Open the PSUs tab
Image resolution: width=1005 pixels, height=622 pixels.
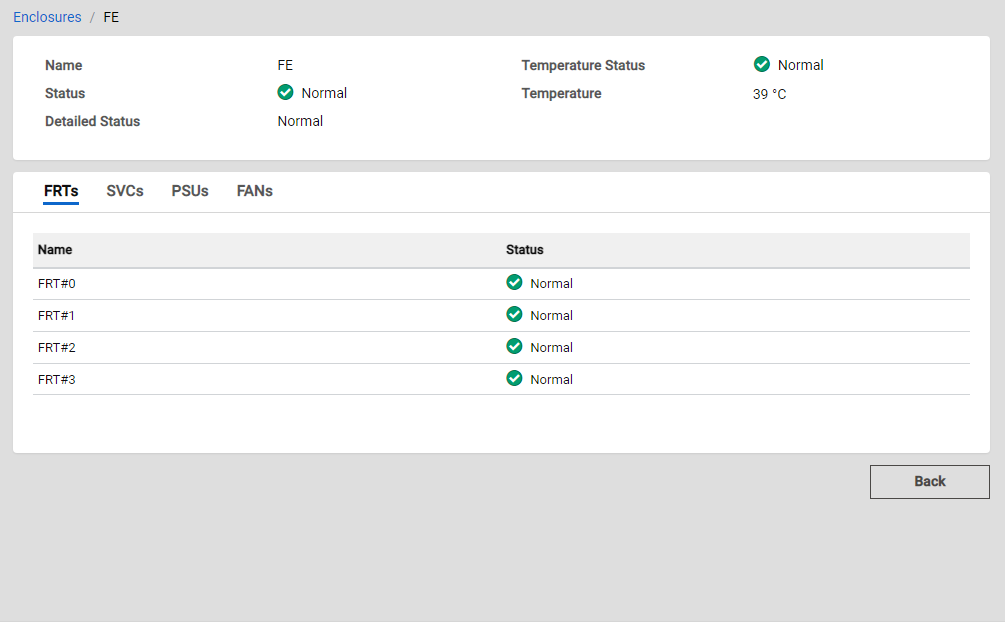190,191
